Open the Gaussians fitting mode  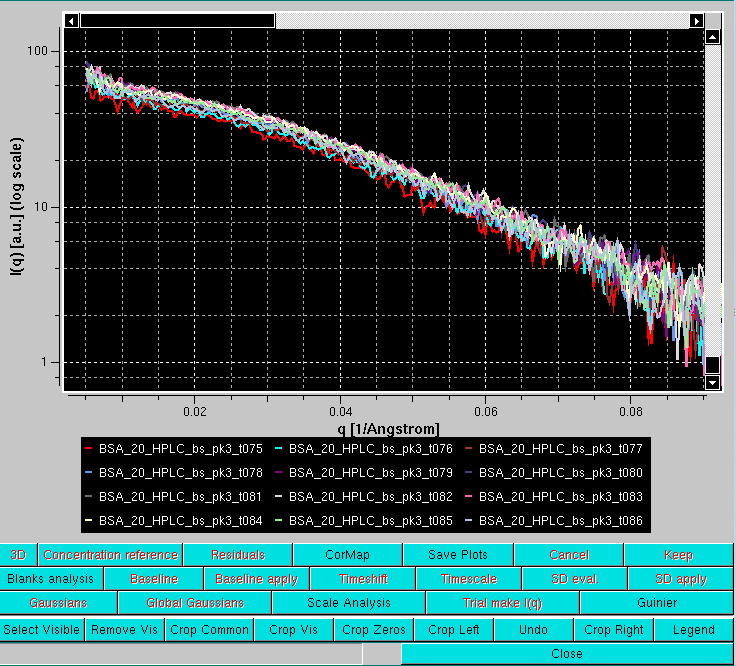coord(58,603)
